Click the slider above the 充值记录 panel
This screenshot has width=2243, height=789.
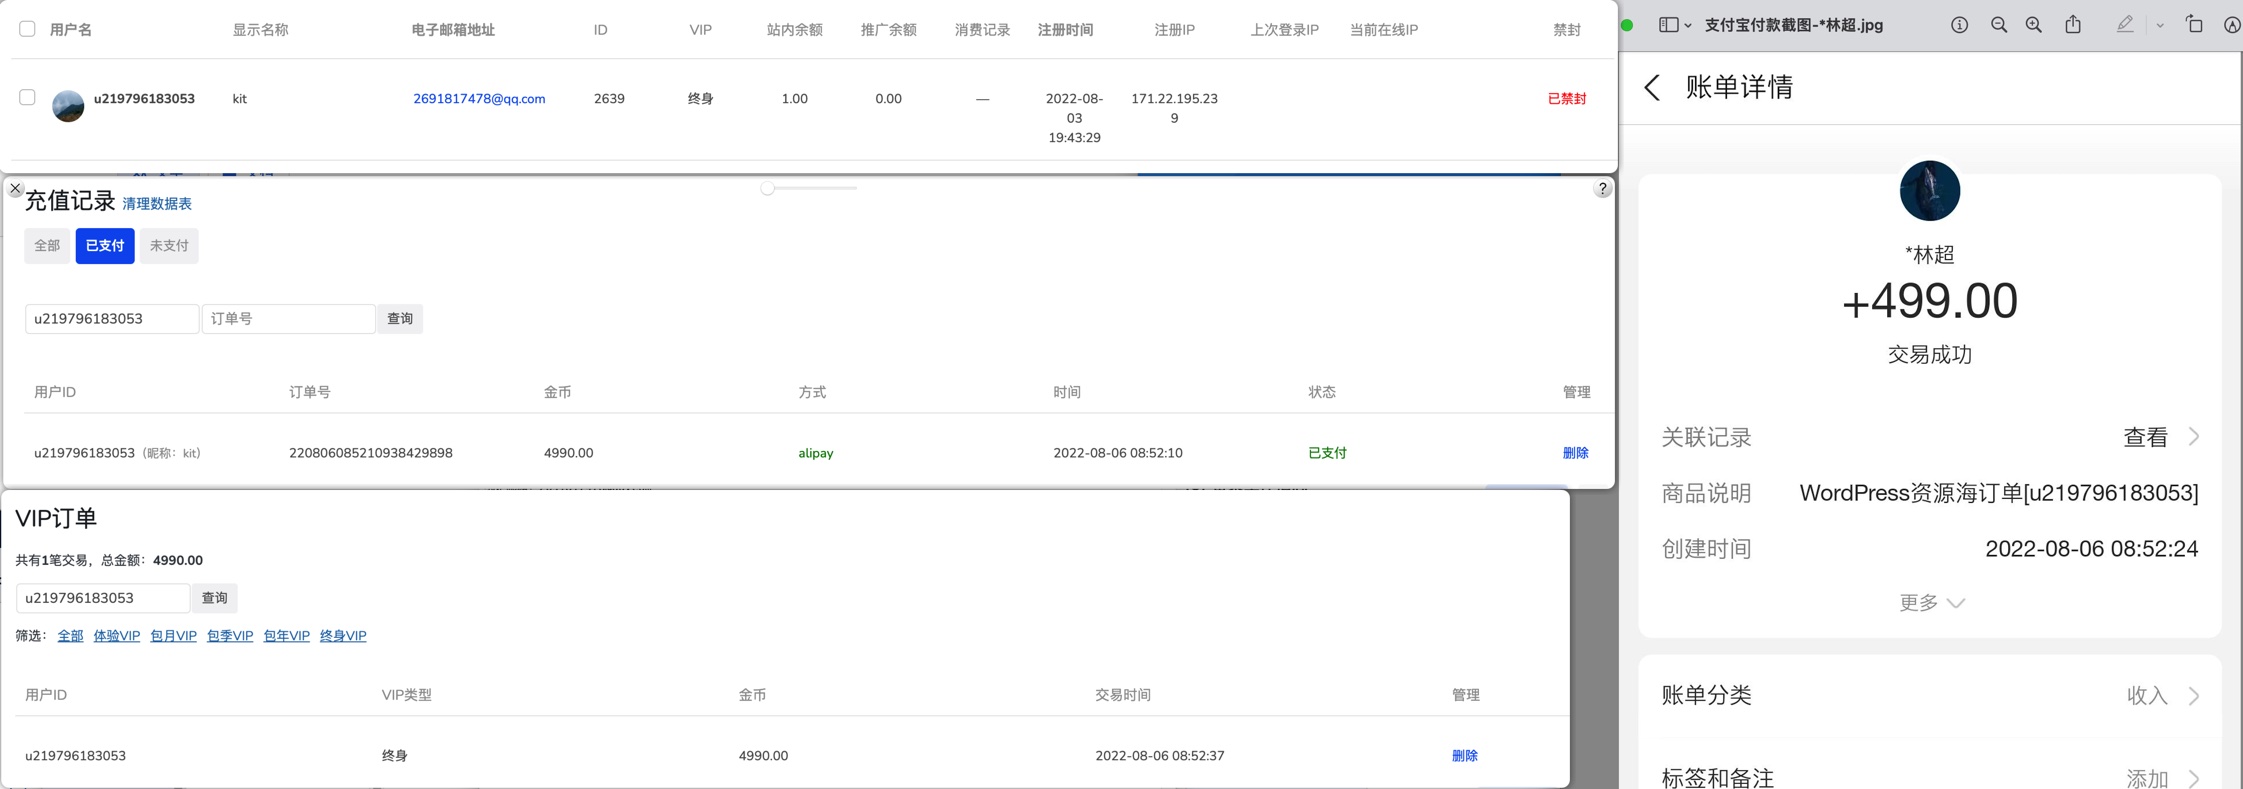click(x=808, y=188)
